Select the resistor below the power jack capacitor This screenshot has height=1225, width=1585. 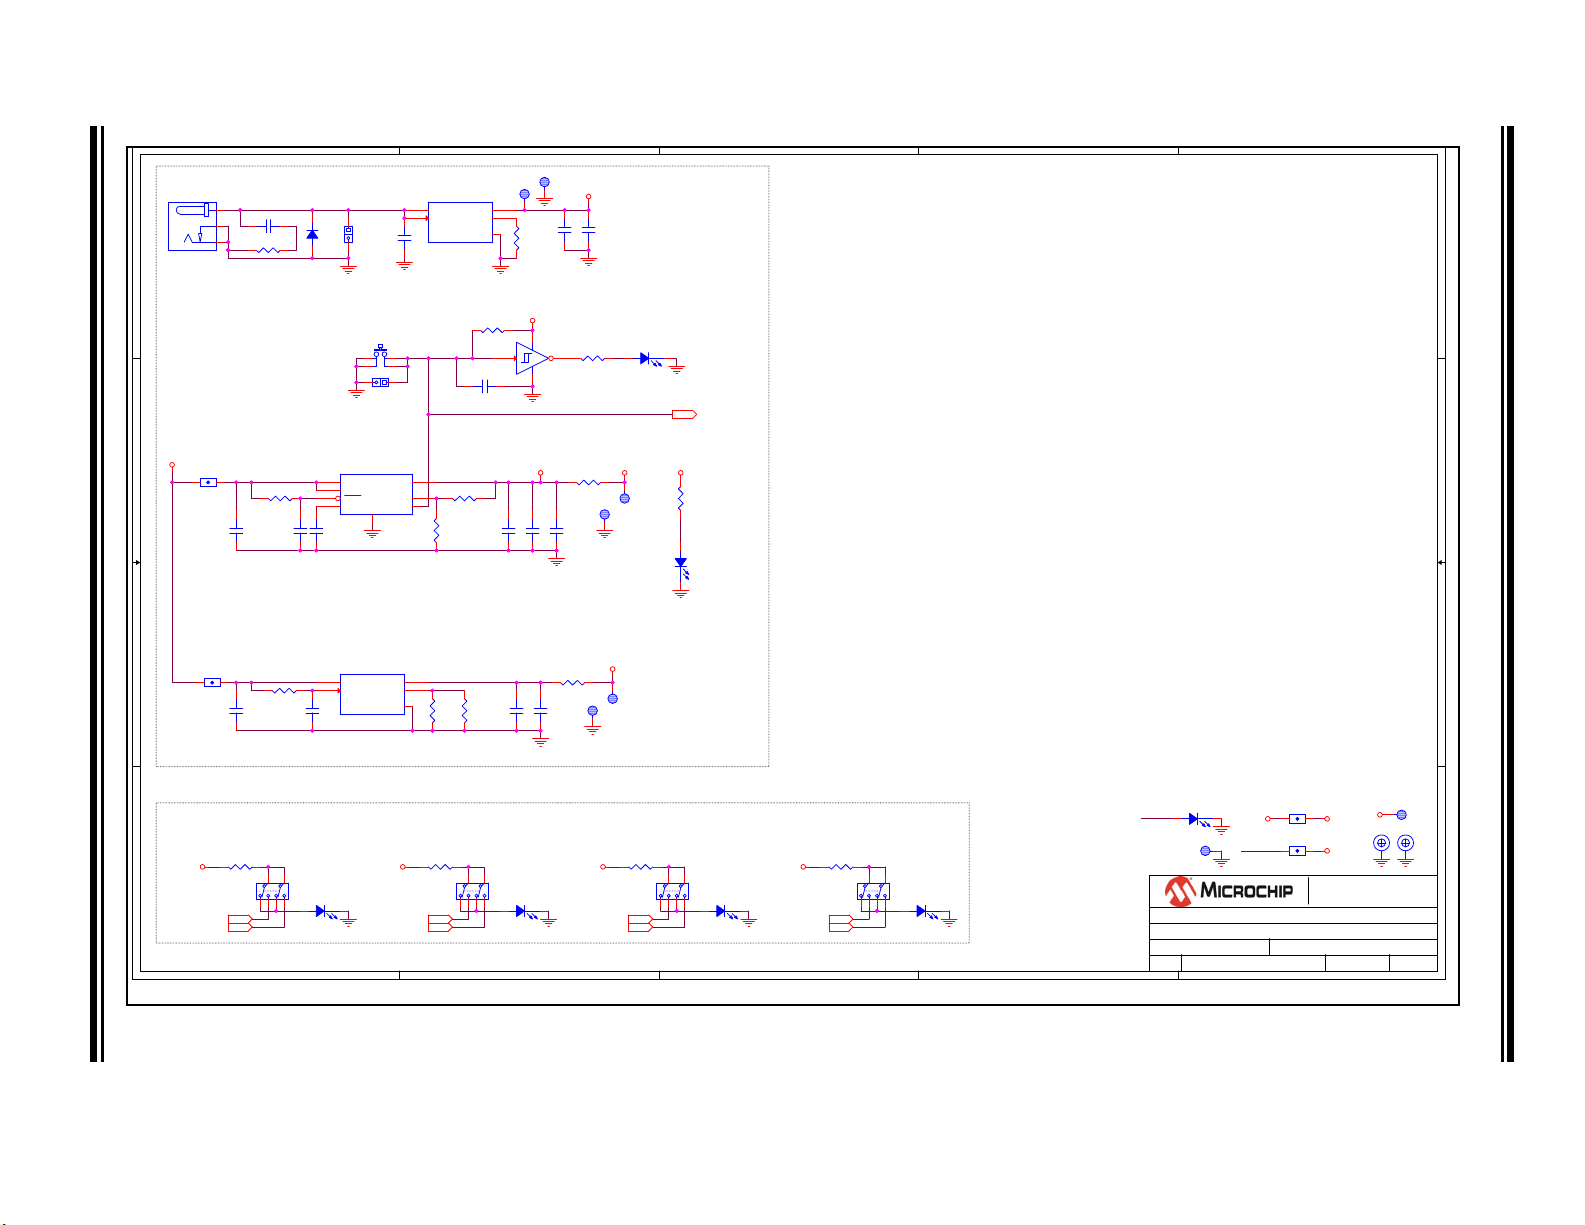coord(269,250)
